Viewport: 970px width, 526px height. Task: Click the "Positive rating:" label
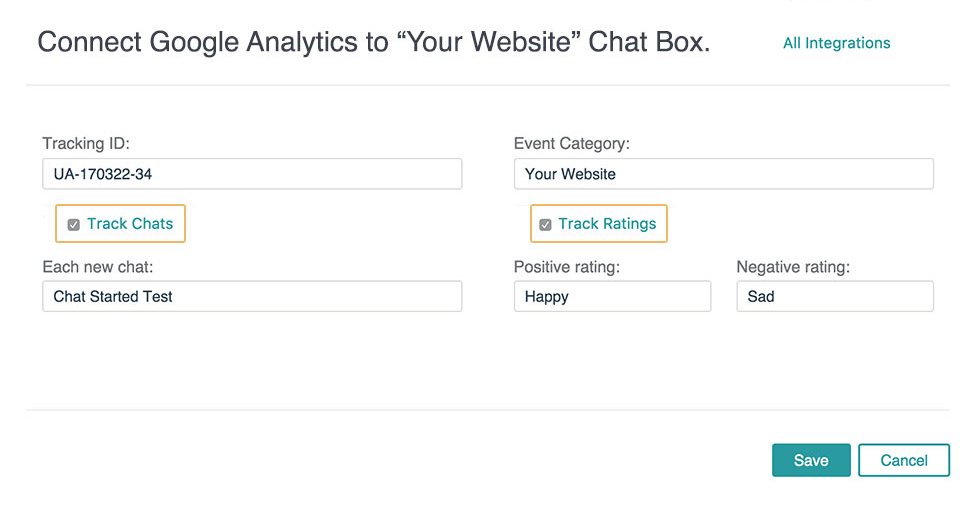coord(566,267)
